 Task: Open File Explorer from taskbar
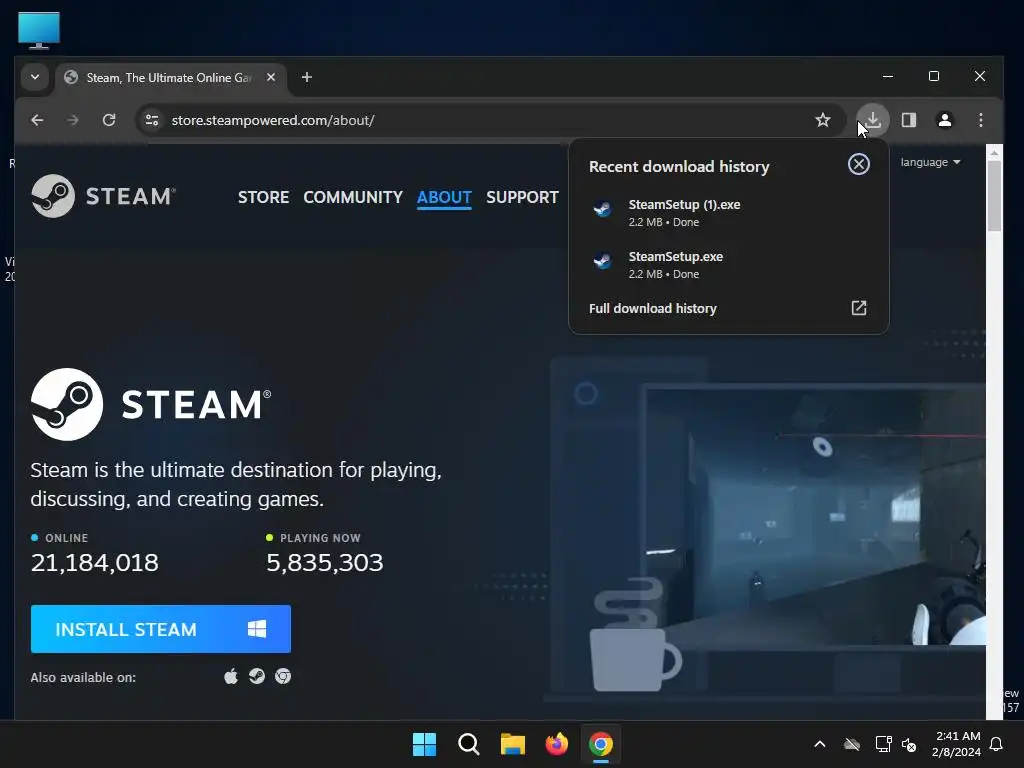tap(513, 744)
